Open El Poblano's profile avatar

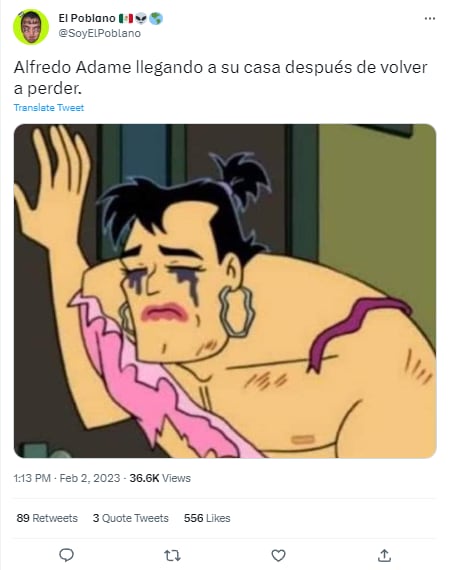[x=31, y=27]
